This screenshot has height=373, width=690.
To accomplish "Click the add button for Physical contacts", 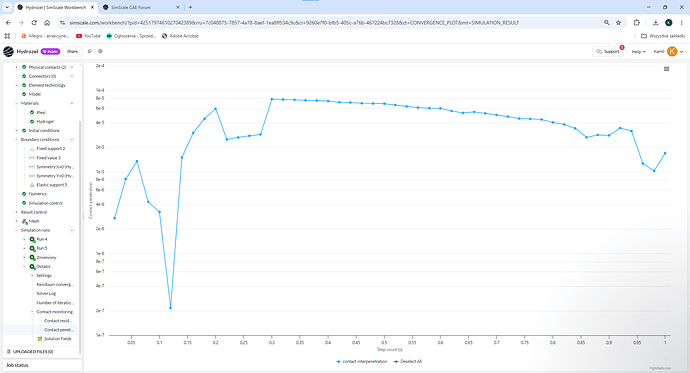I will pos(72,67).
